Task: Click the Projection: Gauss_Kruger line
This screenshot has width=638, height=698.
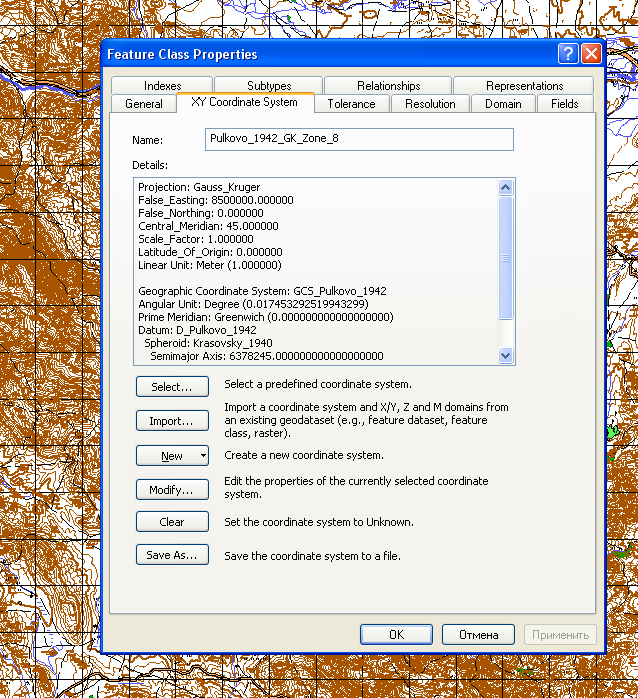Action: 199,187
